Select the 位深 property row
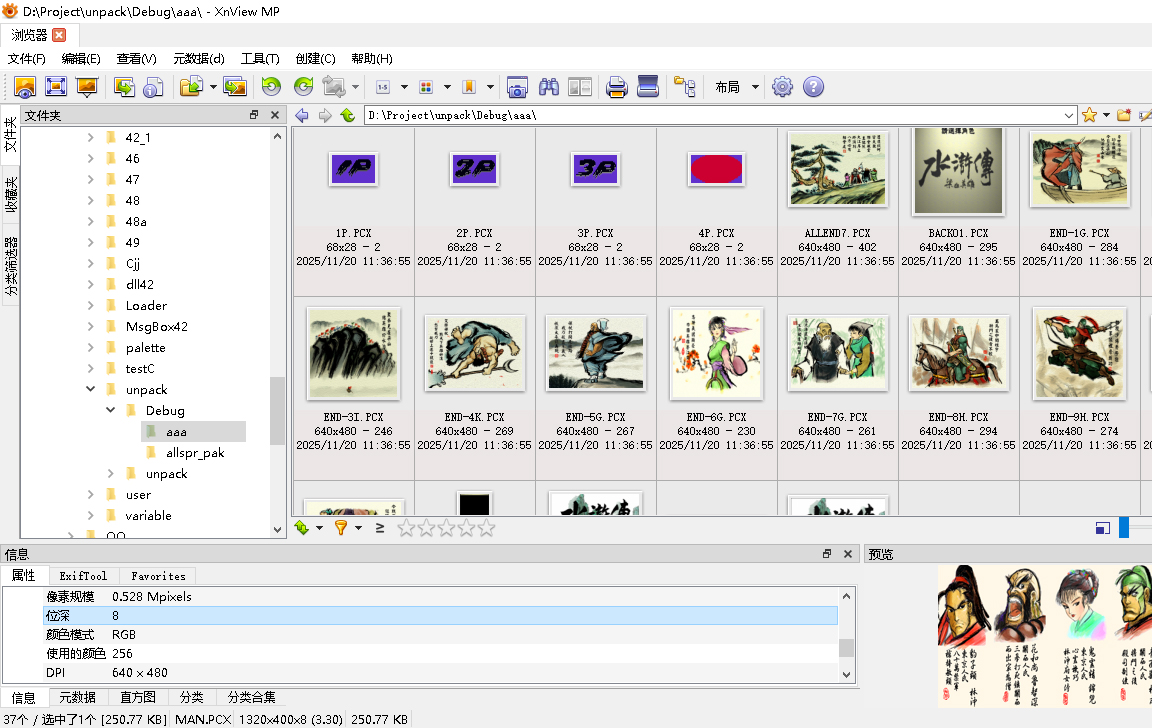 pyautogui.click(x=441, y=616)
